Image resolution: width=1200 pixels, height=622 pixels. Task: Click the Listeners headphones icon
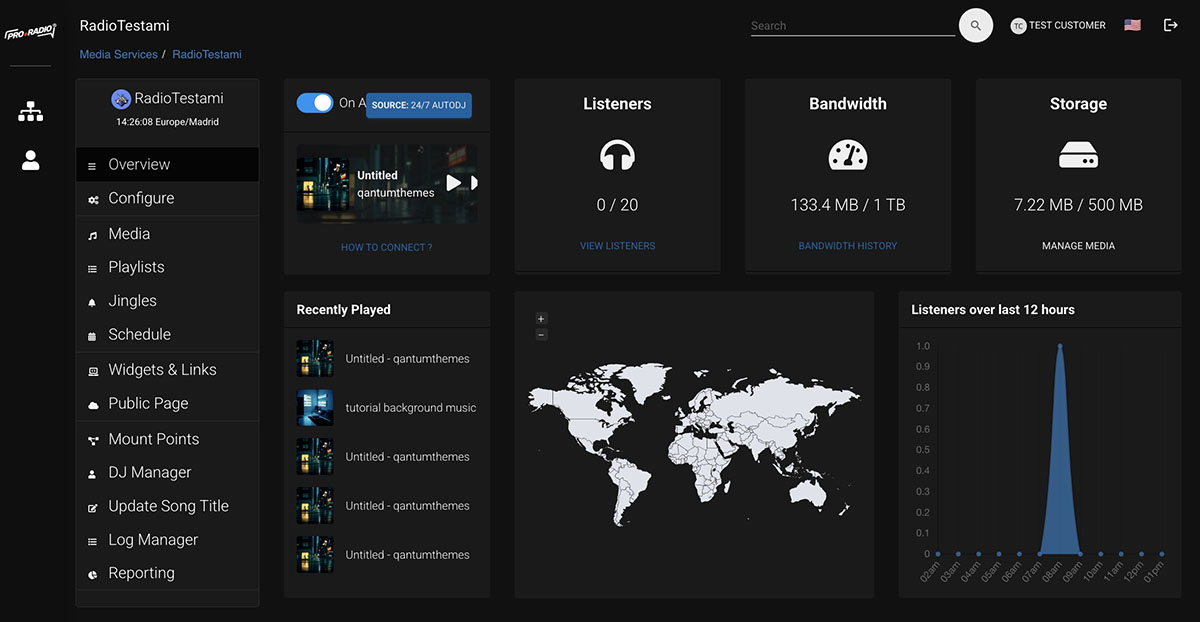tap(617, 156)
